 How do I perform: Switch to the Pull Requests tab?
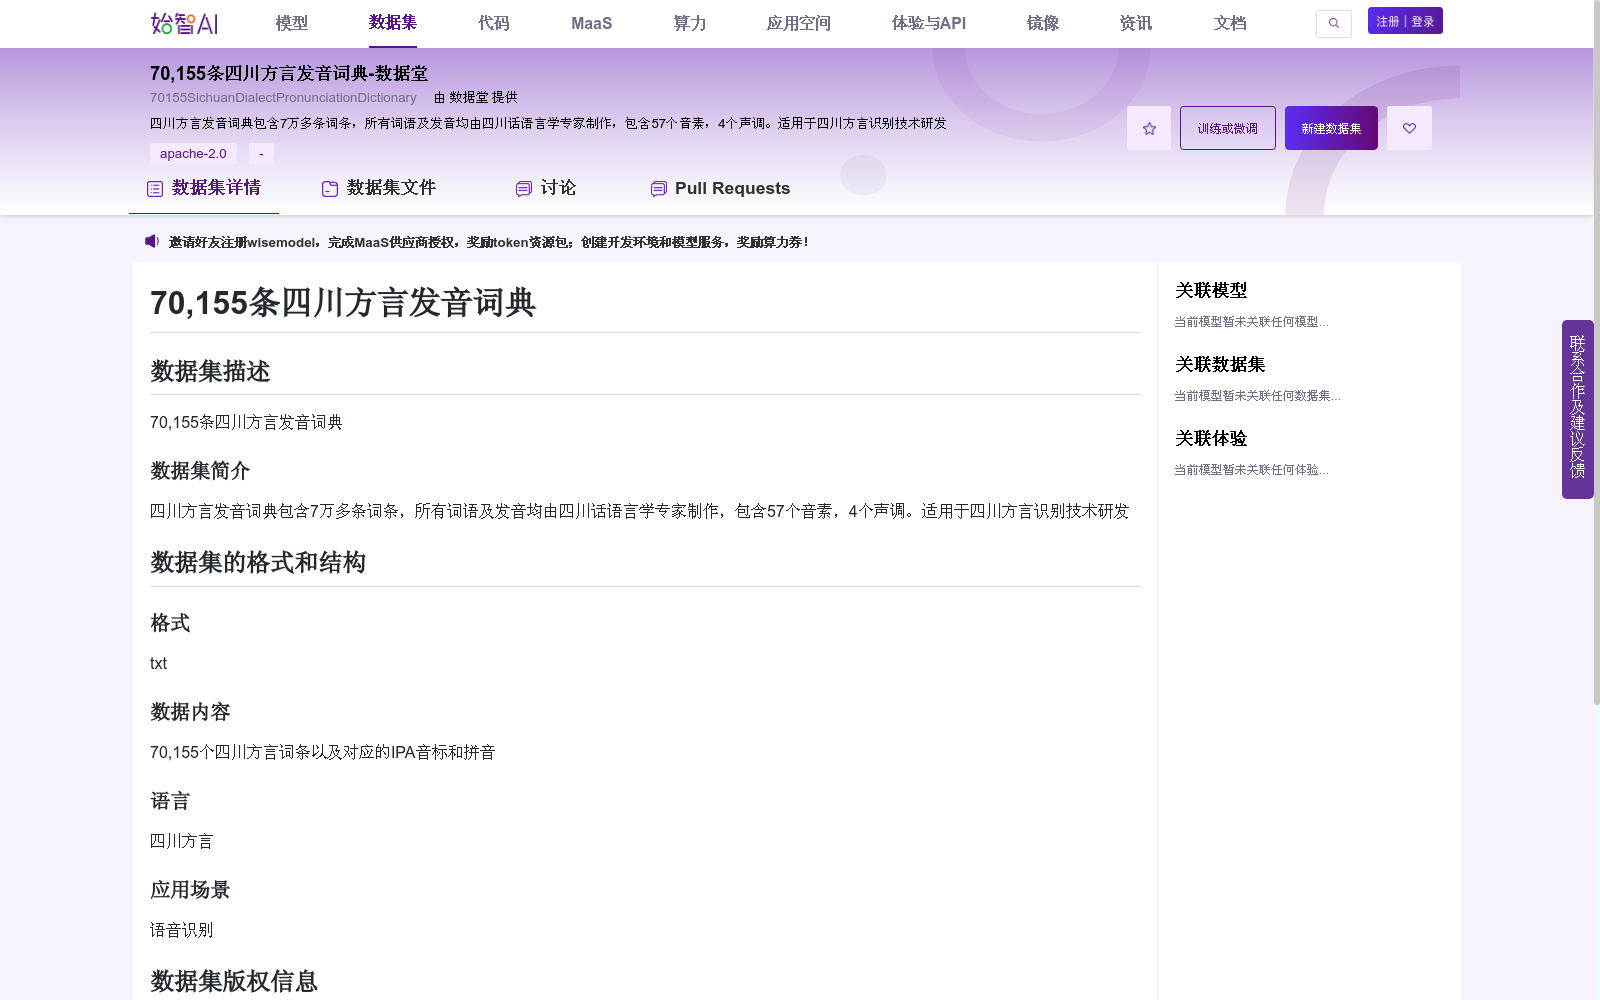pos(733,188)
